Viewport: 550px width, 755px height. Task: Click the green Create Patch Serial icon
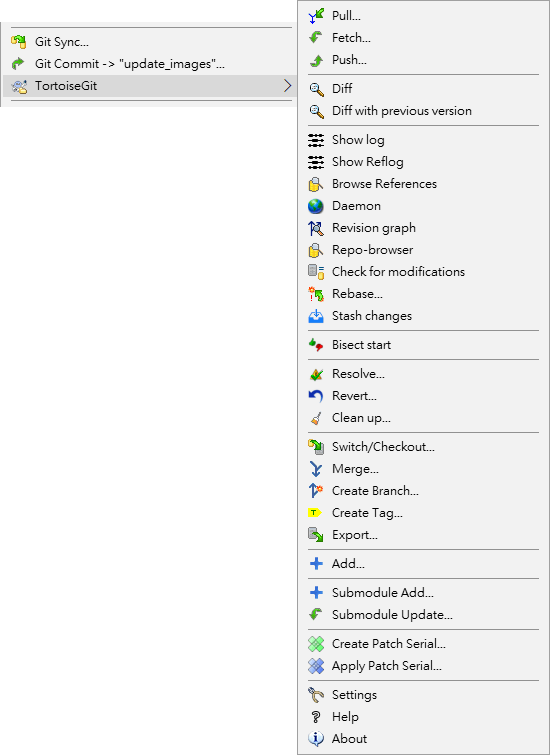click(316, 644)
